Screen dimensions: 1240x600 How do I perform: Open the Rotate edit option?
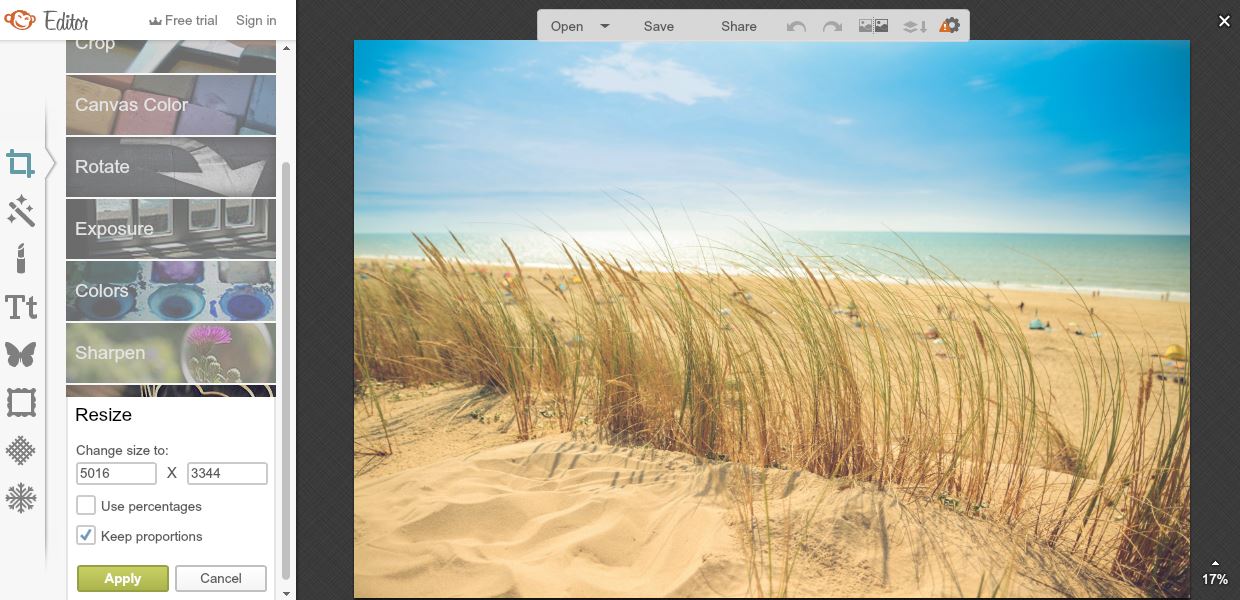coord(171,167)
